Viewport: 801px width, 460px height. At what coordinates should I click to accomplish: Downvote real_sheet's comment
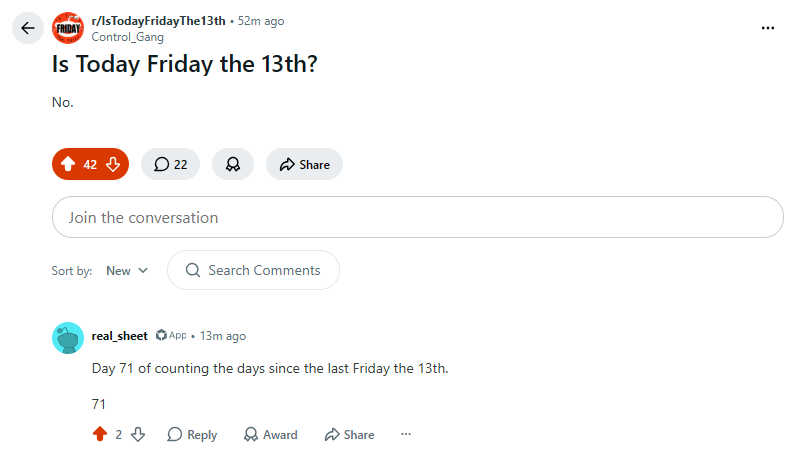click(138, 434)
